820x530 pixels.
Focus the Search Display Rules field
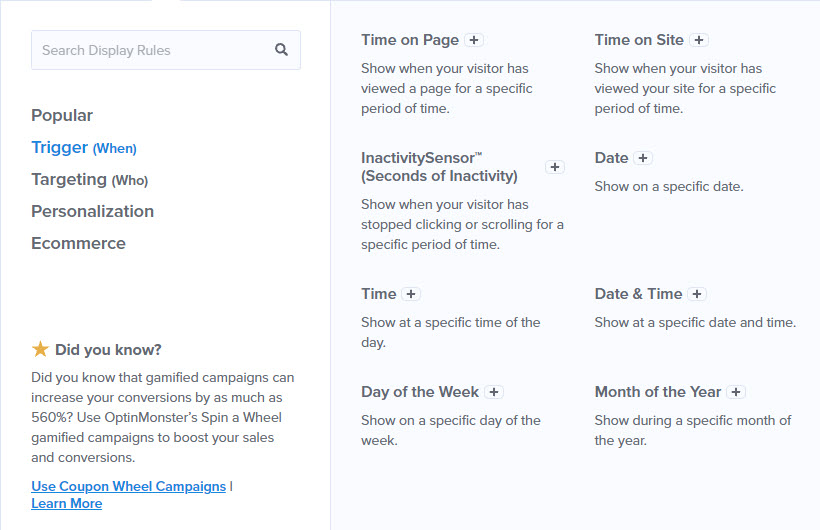166,50
